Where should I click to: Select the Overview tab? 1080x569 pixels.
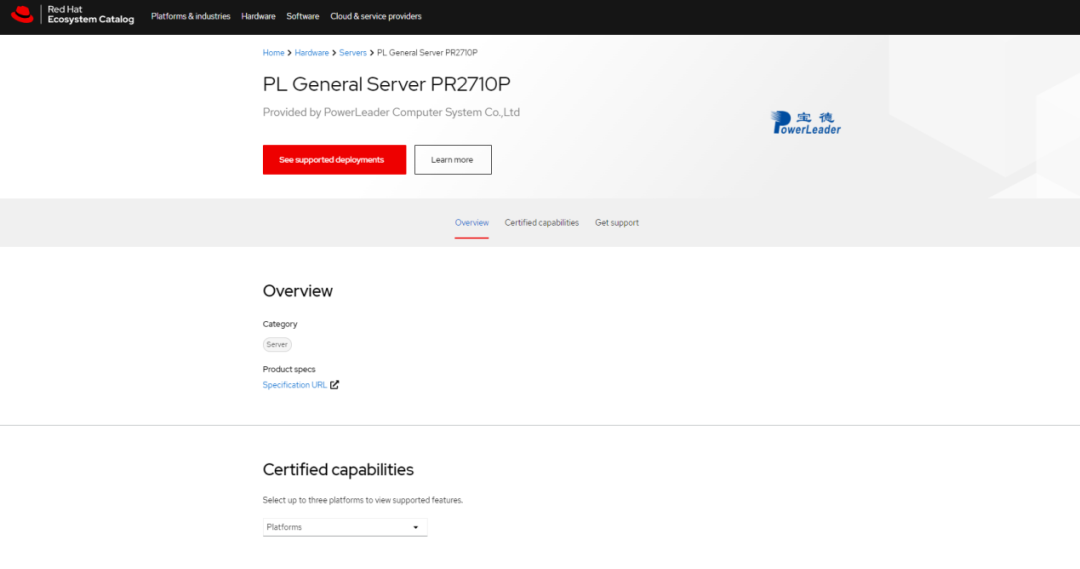[x=471, y=223]
